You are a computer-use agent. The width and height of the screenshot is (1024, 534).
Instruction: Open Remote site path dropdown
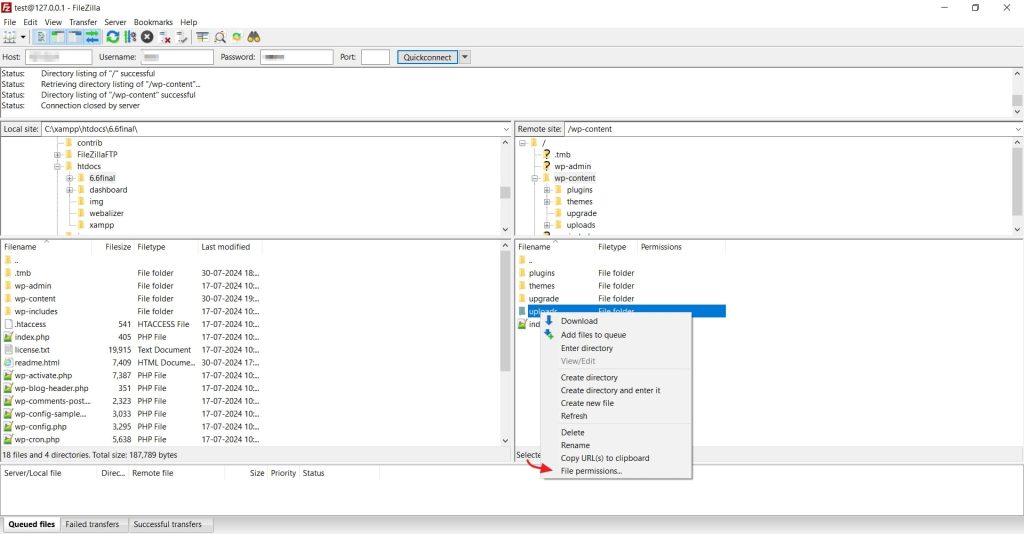(x=1017, y=129)
